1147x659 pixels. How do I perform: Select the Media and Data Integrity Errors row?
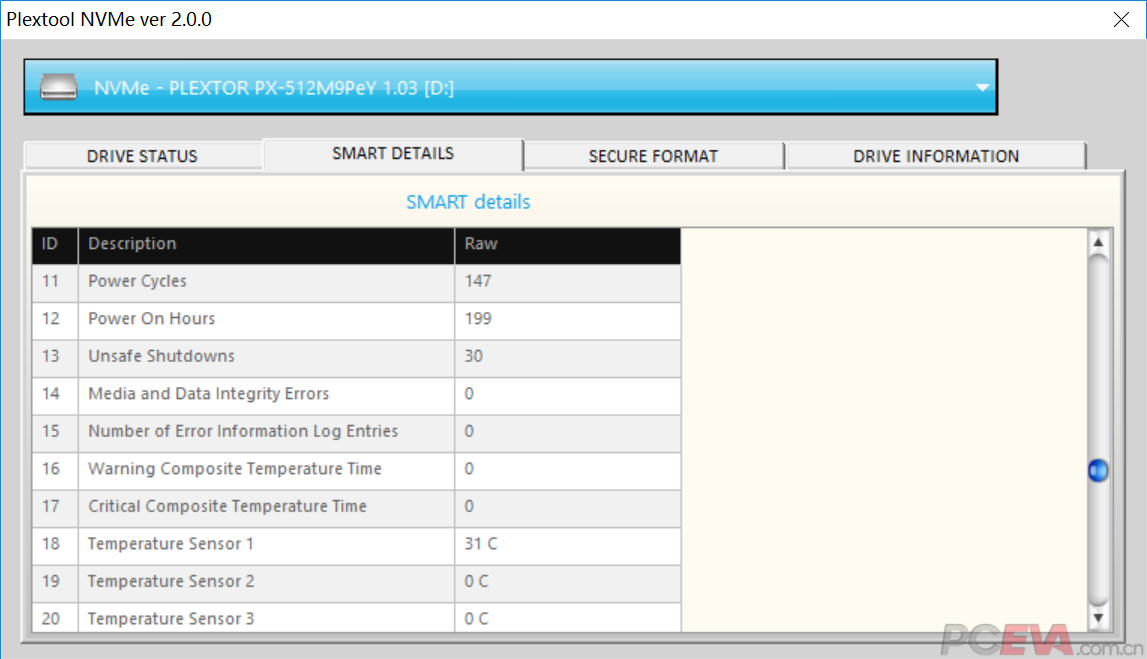(x=356, y=394)
